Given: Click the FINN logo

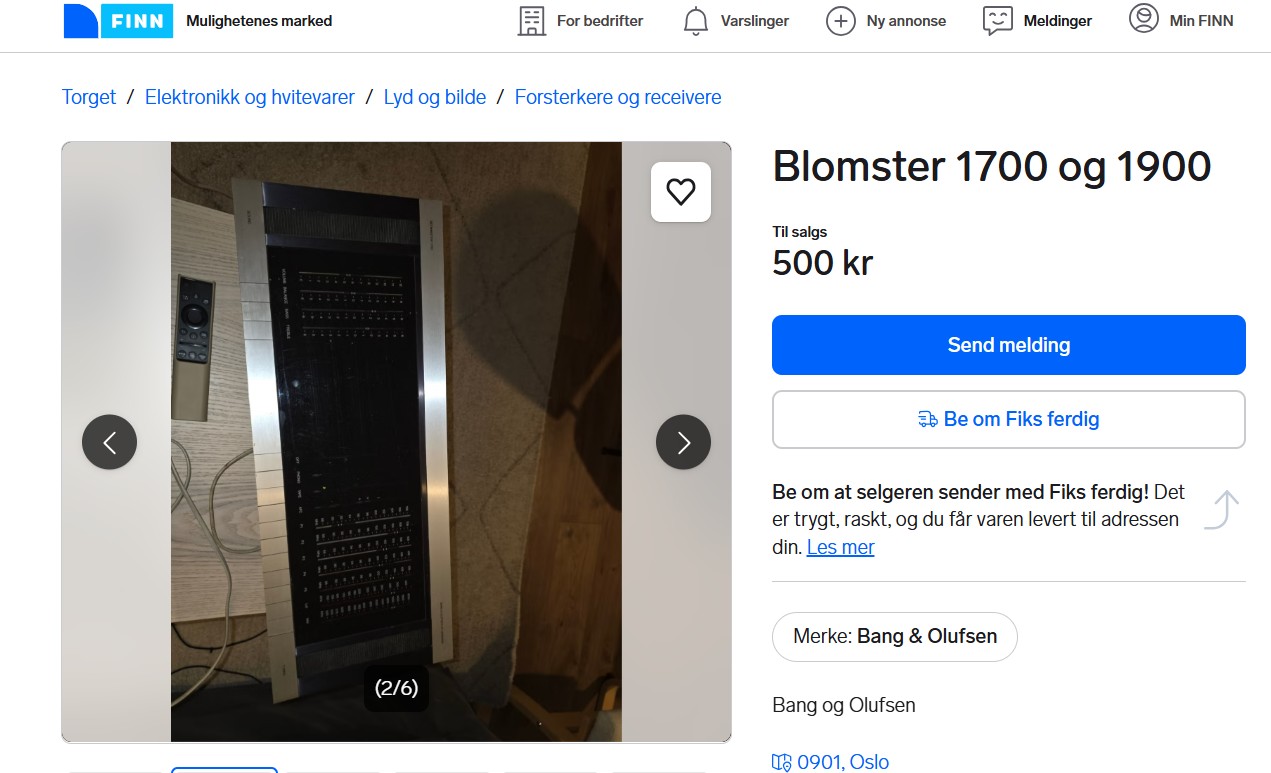Looking at the screenshot, I should click(118, 21).
